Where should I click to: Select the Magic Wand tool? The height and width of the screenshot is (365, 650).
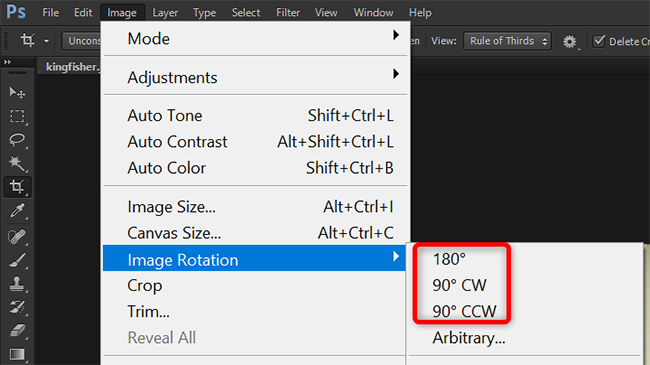pyautogui.click(x=17, y=163)
